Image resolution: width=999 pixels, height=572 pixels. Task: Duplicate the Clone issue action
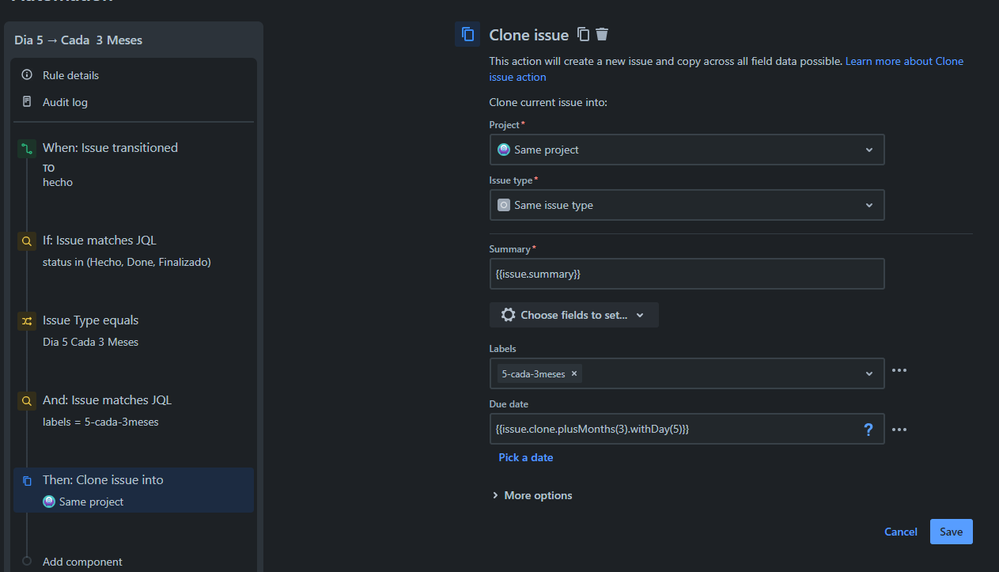583,34
